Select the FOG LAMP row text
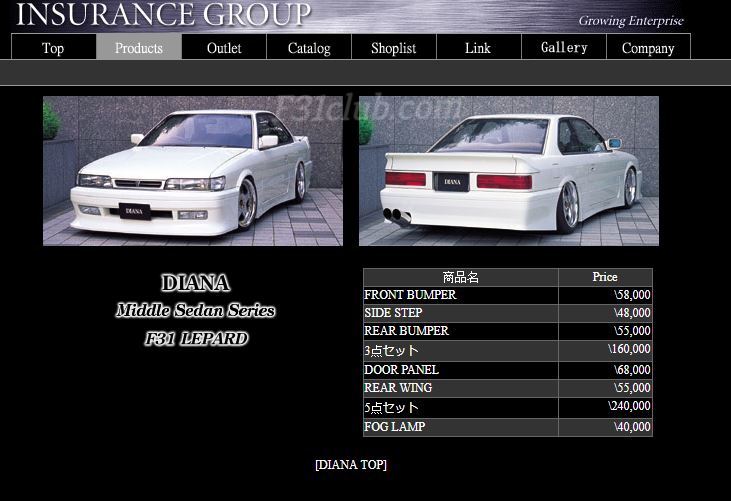731x501 pixels. coord(394,427)
